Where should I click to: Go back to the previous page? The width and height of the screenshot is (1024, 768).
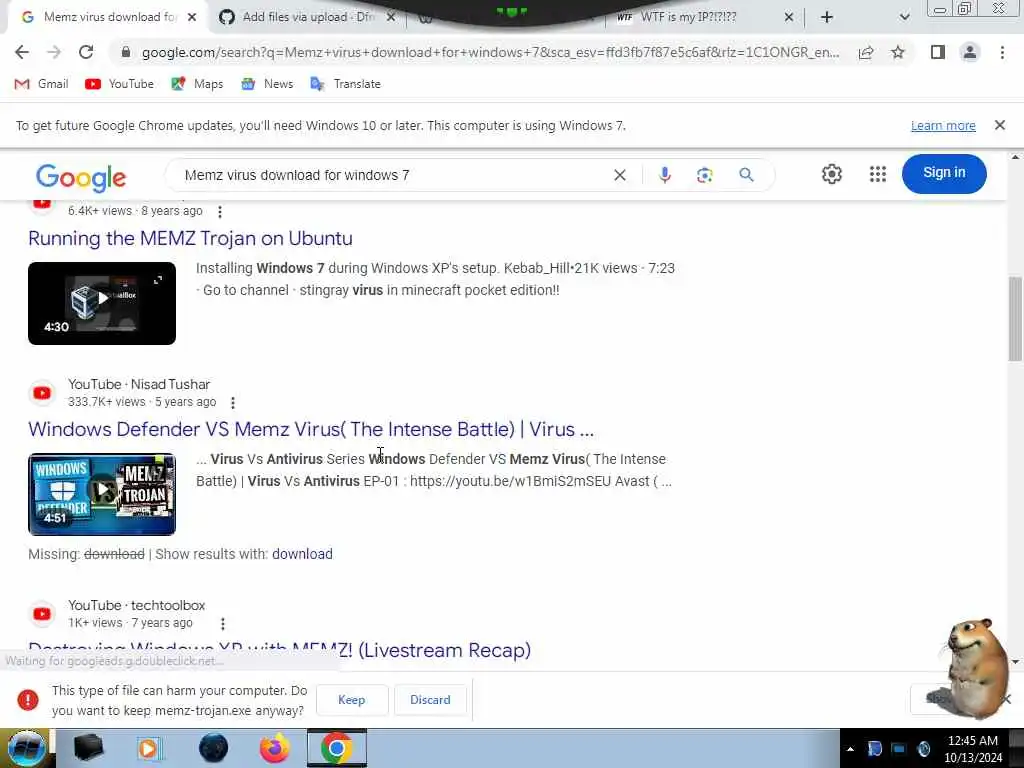(x=22, y=52)
